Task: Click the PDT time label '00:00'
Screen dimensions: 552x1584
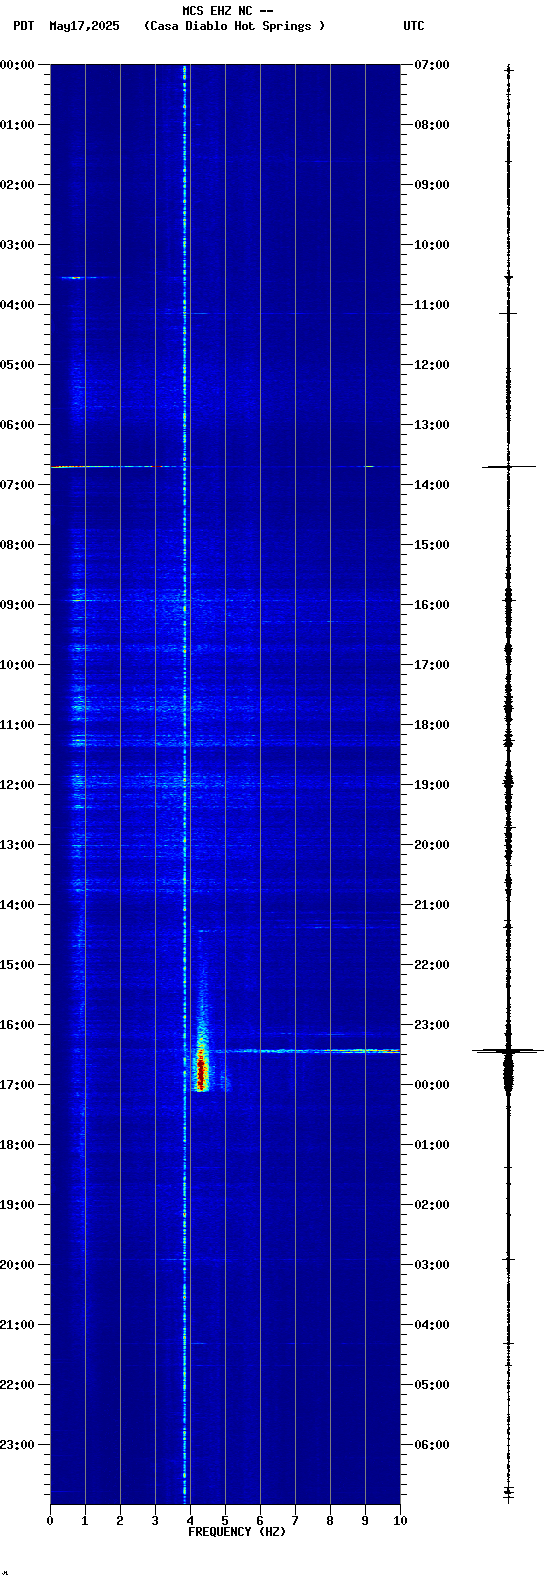Action: 18,65
